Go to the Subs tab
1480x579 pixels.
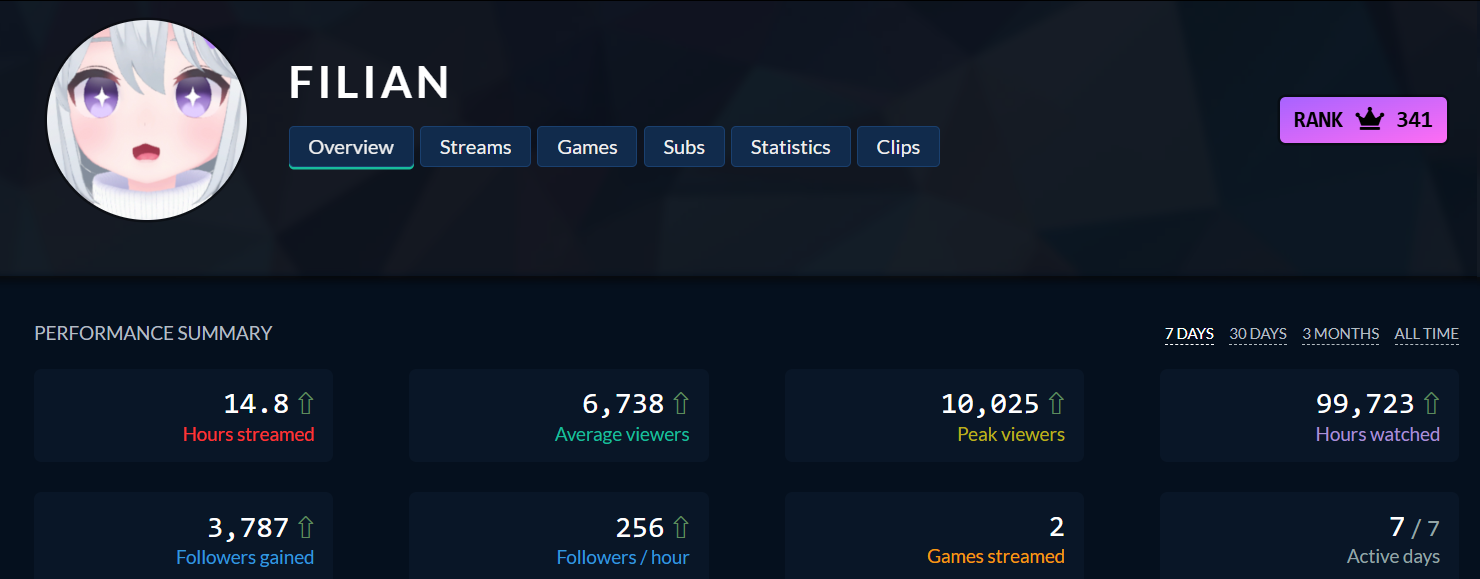[x=684, y=147]
